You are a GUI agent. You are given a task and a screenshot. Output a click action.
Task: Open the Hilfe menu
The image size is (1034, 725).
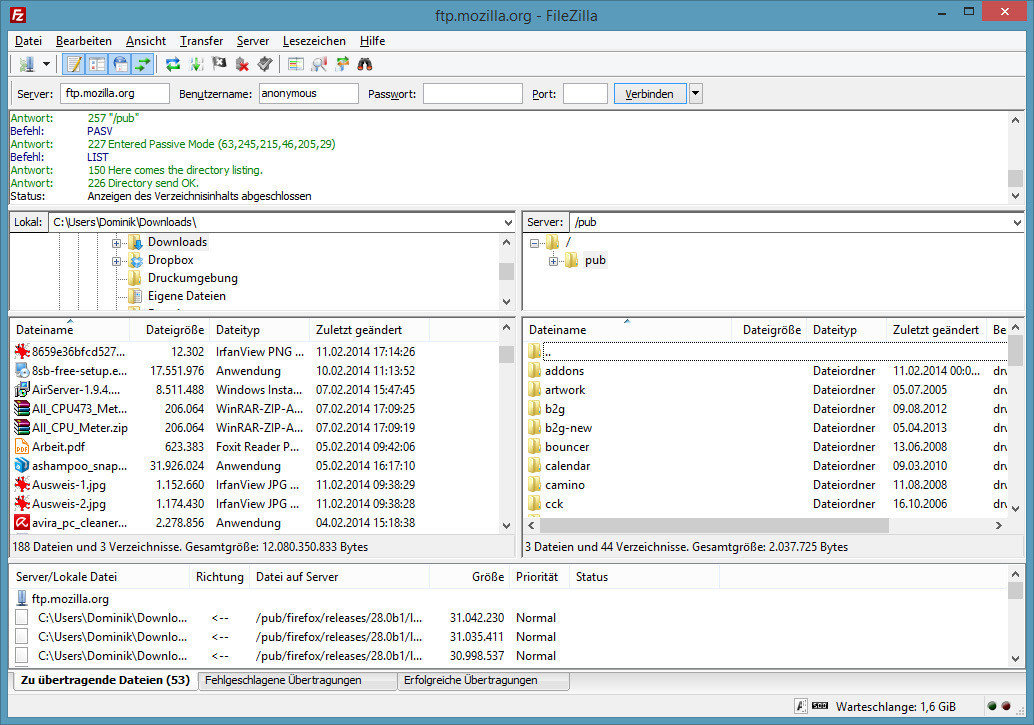[x=372, y=41]
